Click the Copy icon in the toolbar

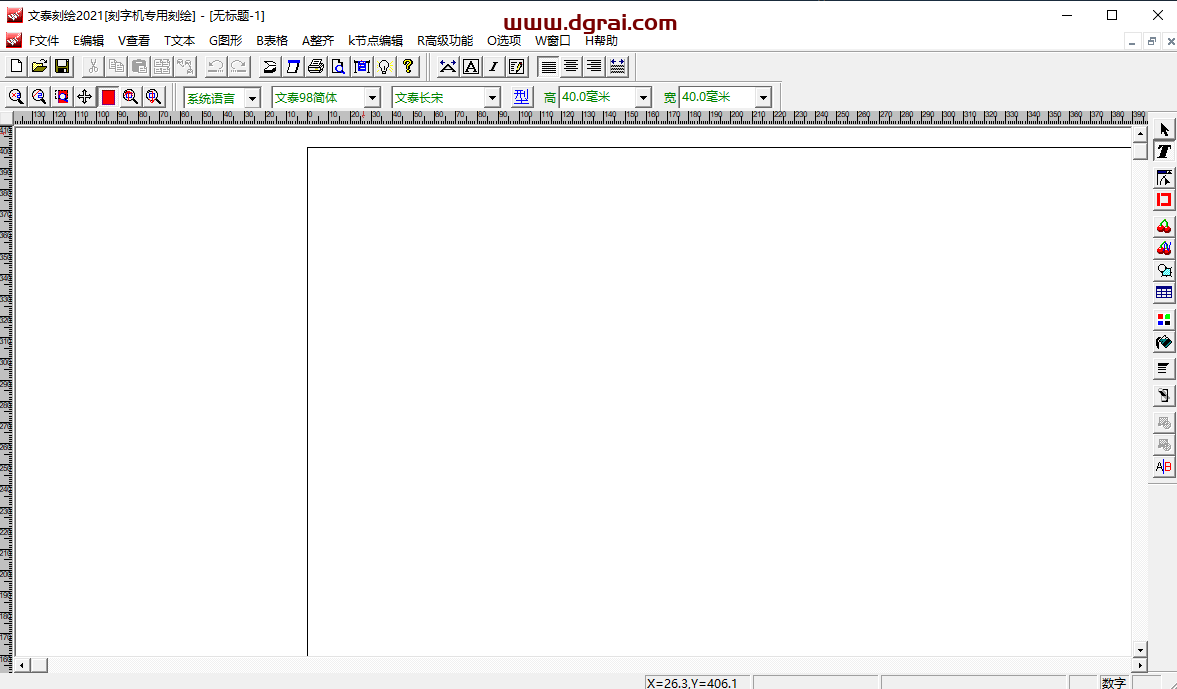116,67
